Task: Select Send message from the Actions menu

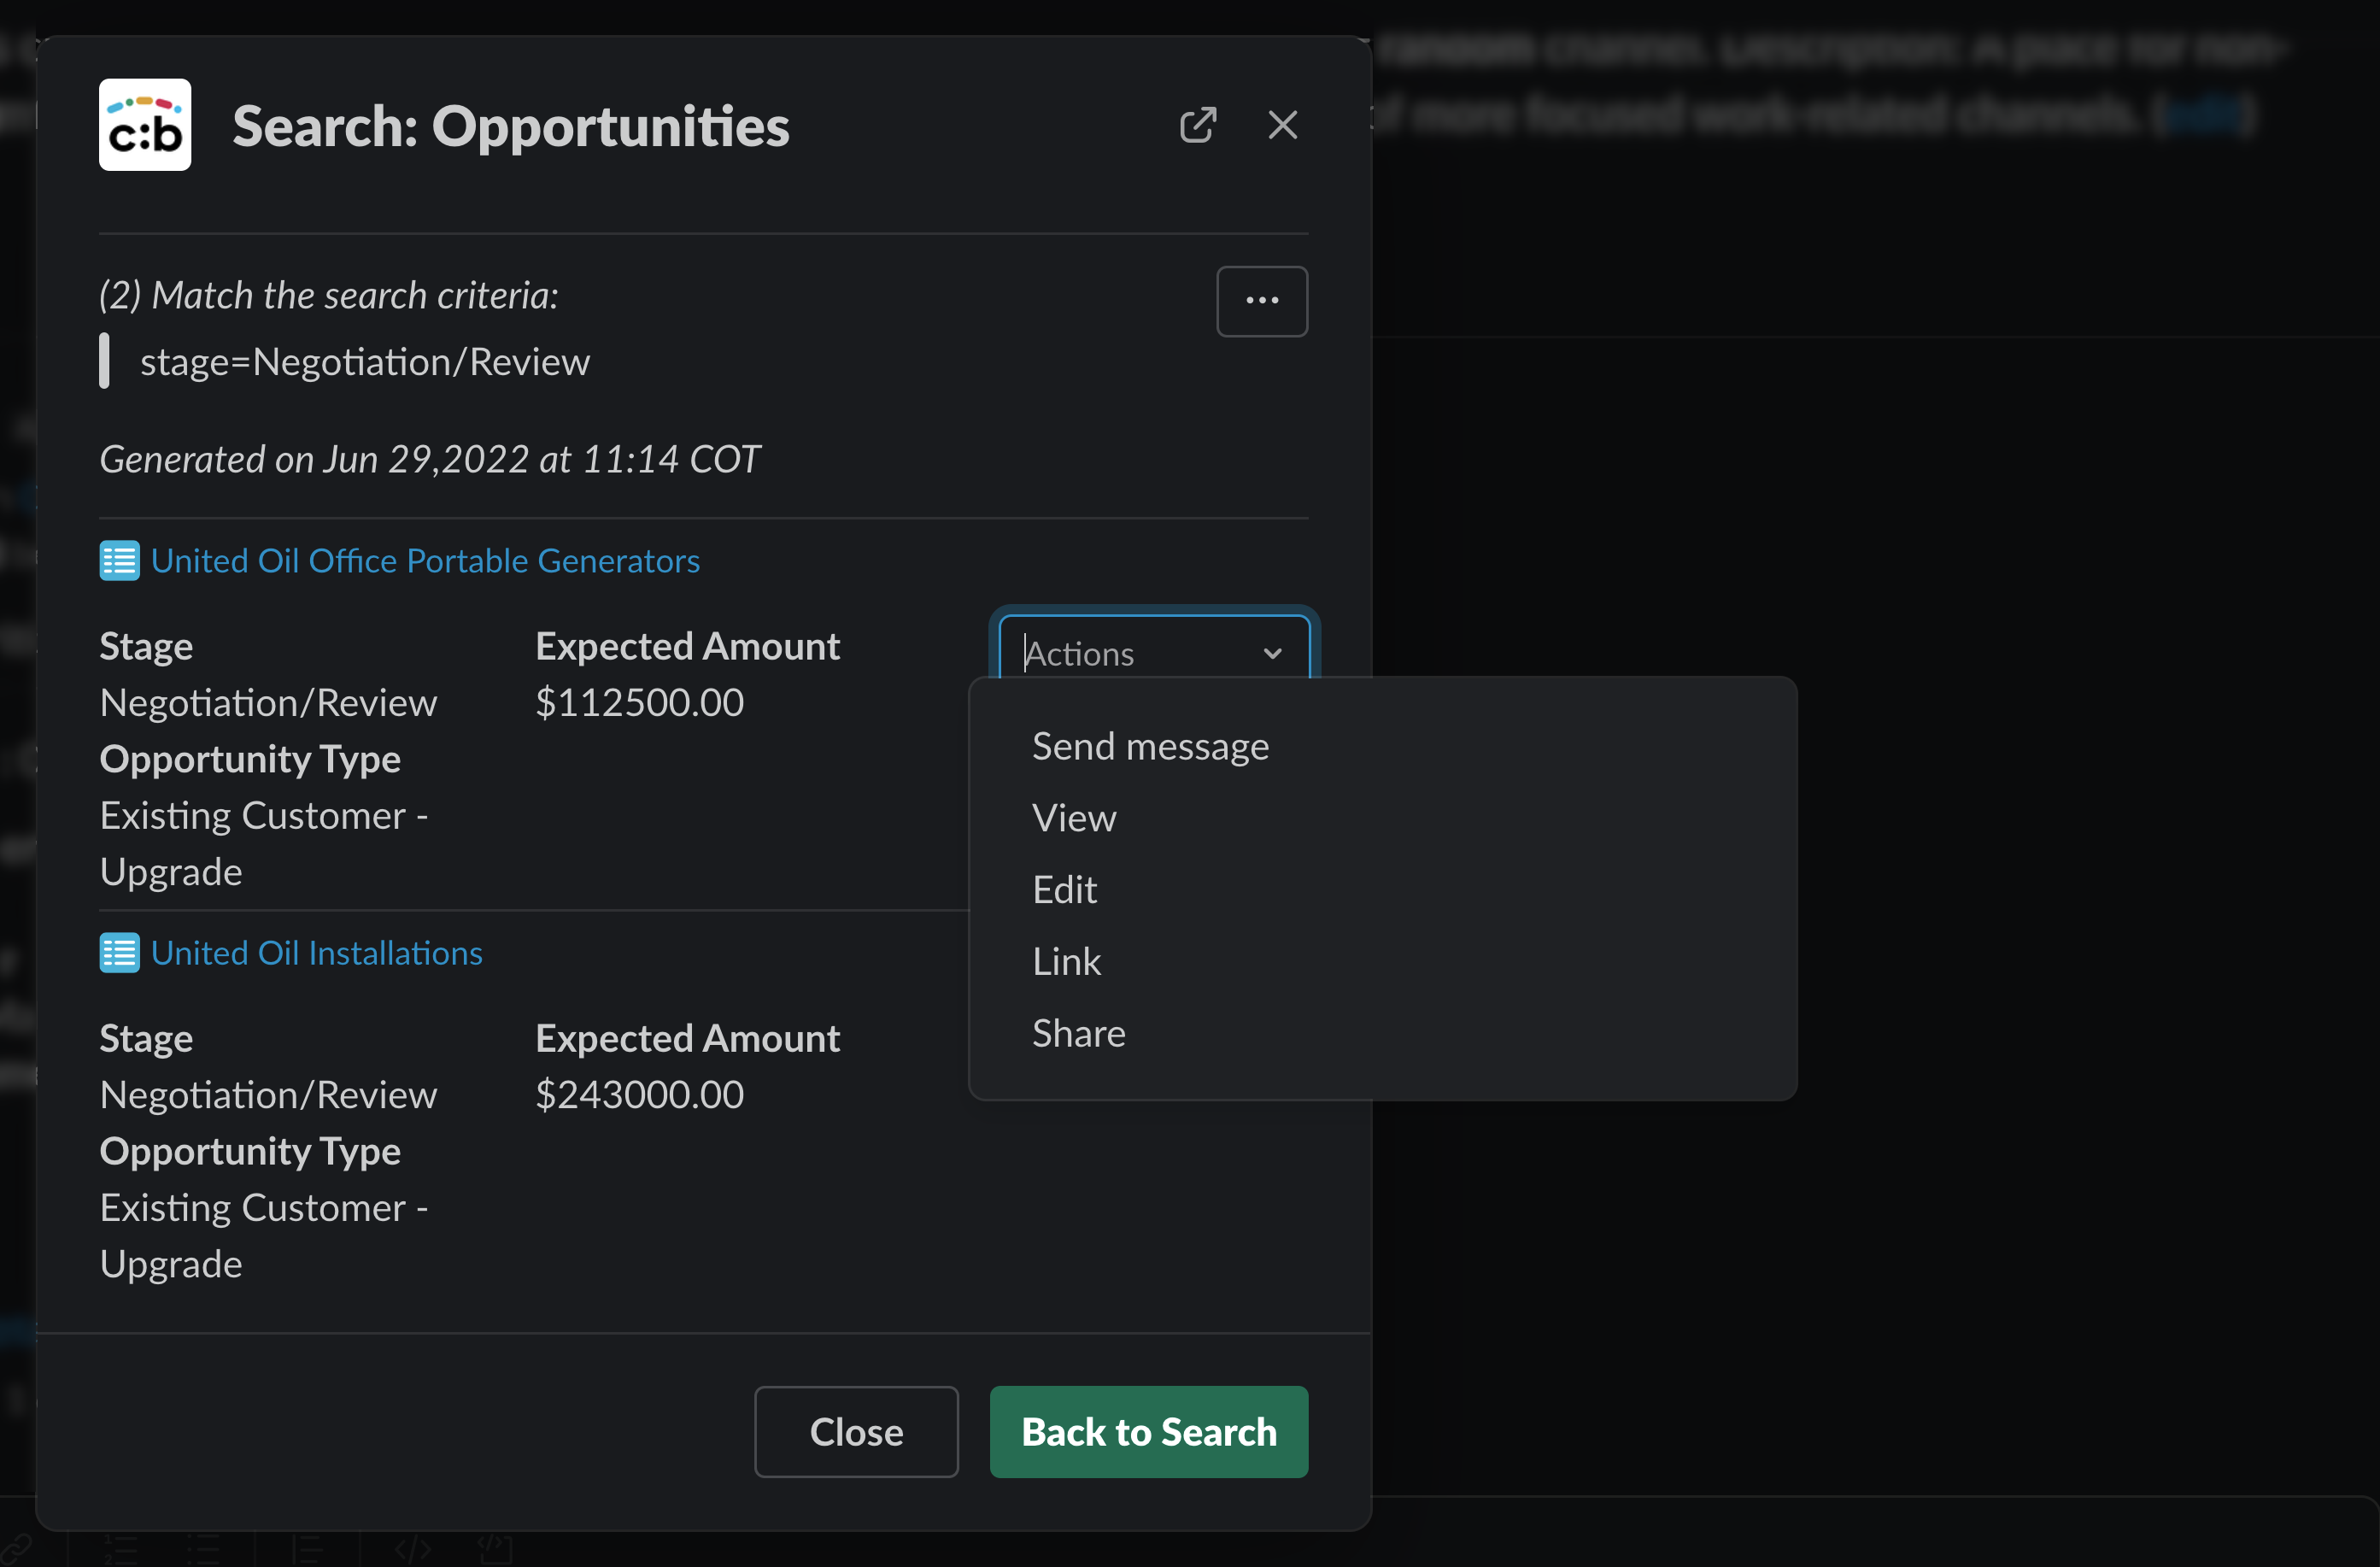Action: point(1149,745)
